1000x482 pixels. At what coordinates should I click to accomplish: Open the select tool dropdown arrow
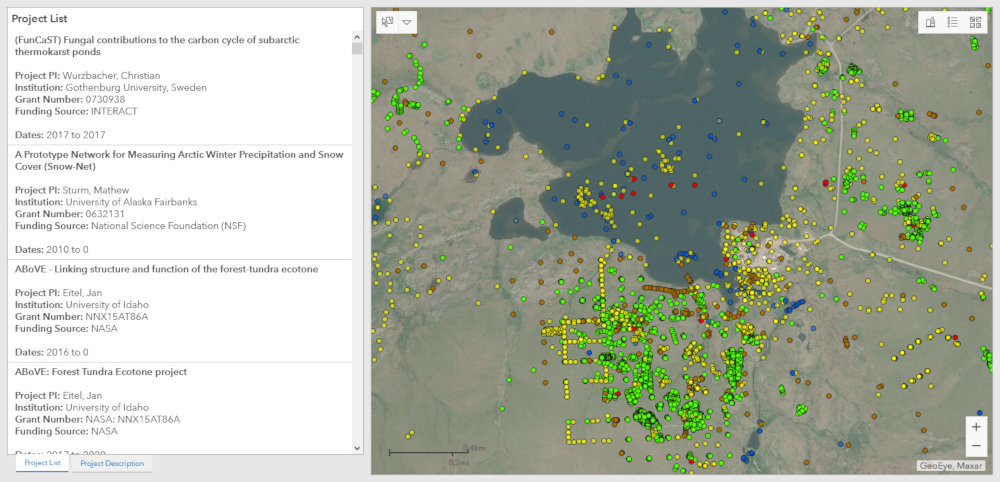tap(407, 22)
